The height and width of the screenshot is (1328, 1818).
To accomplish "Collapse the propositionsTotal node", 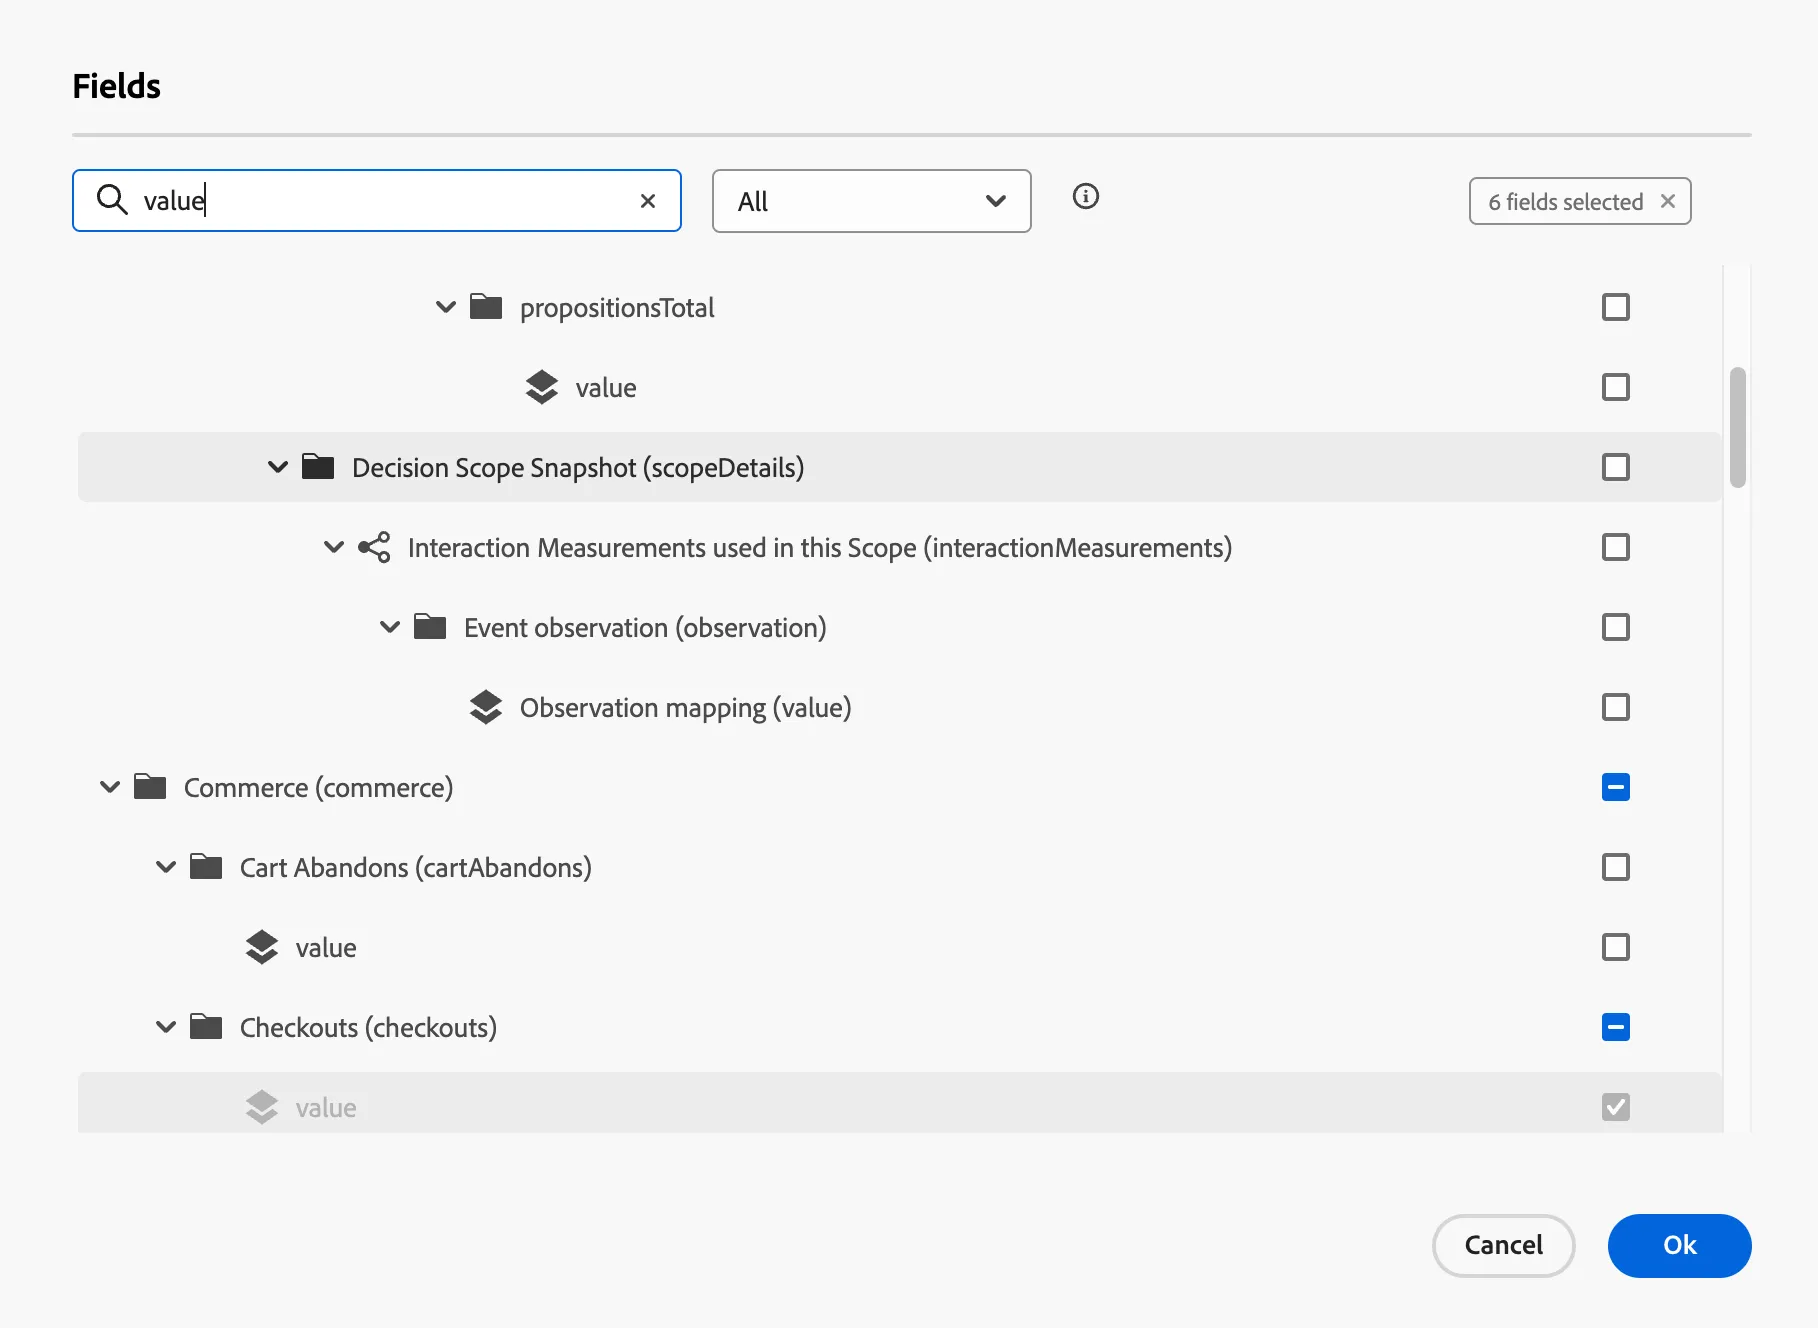I will click(x=446, y=307).
